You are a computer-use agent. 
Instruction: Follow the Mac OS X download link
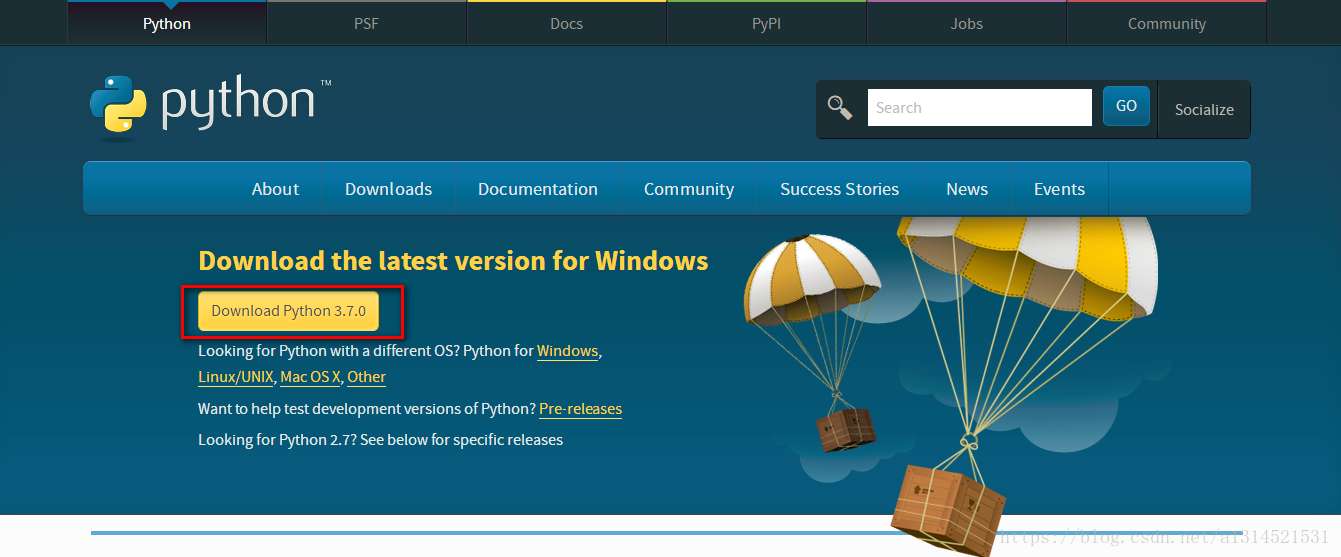[310, 377]
